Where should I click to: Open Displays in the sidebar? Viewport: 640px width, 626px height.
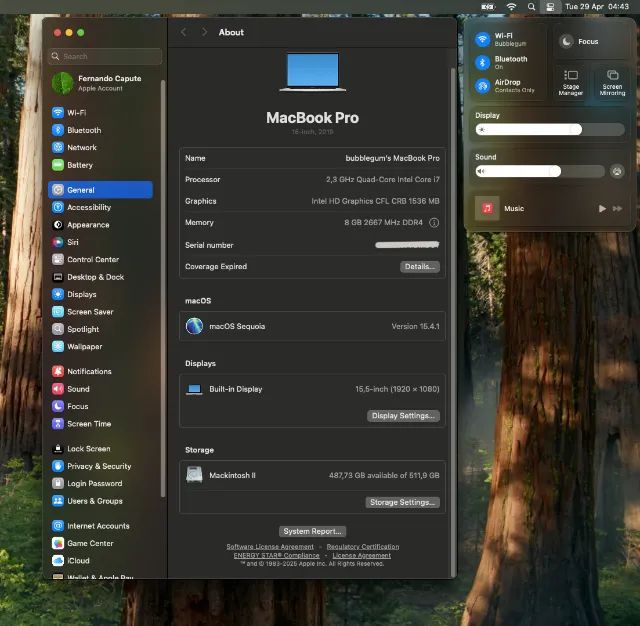pyautogui.click(x=100, y=294)
